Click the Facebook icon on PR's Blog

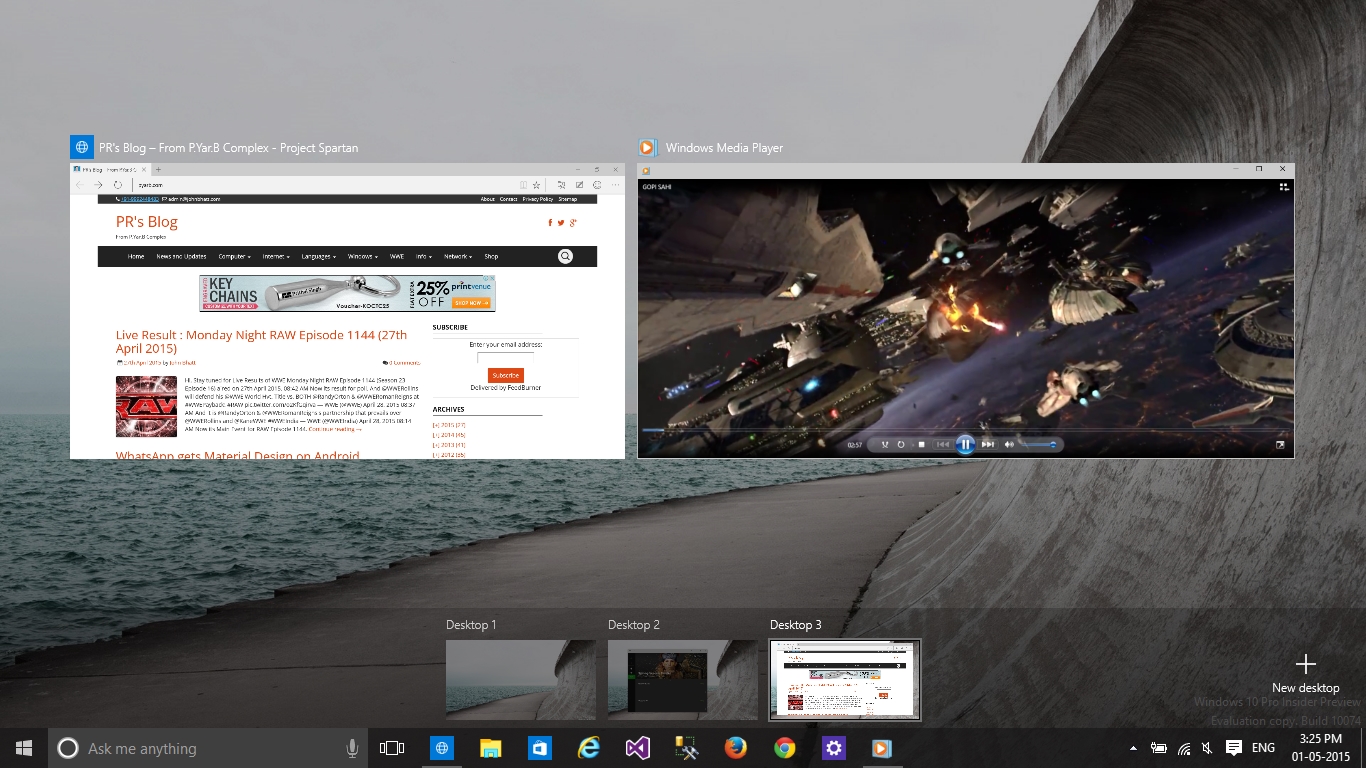(550, 223)
